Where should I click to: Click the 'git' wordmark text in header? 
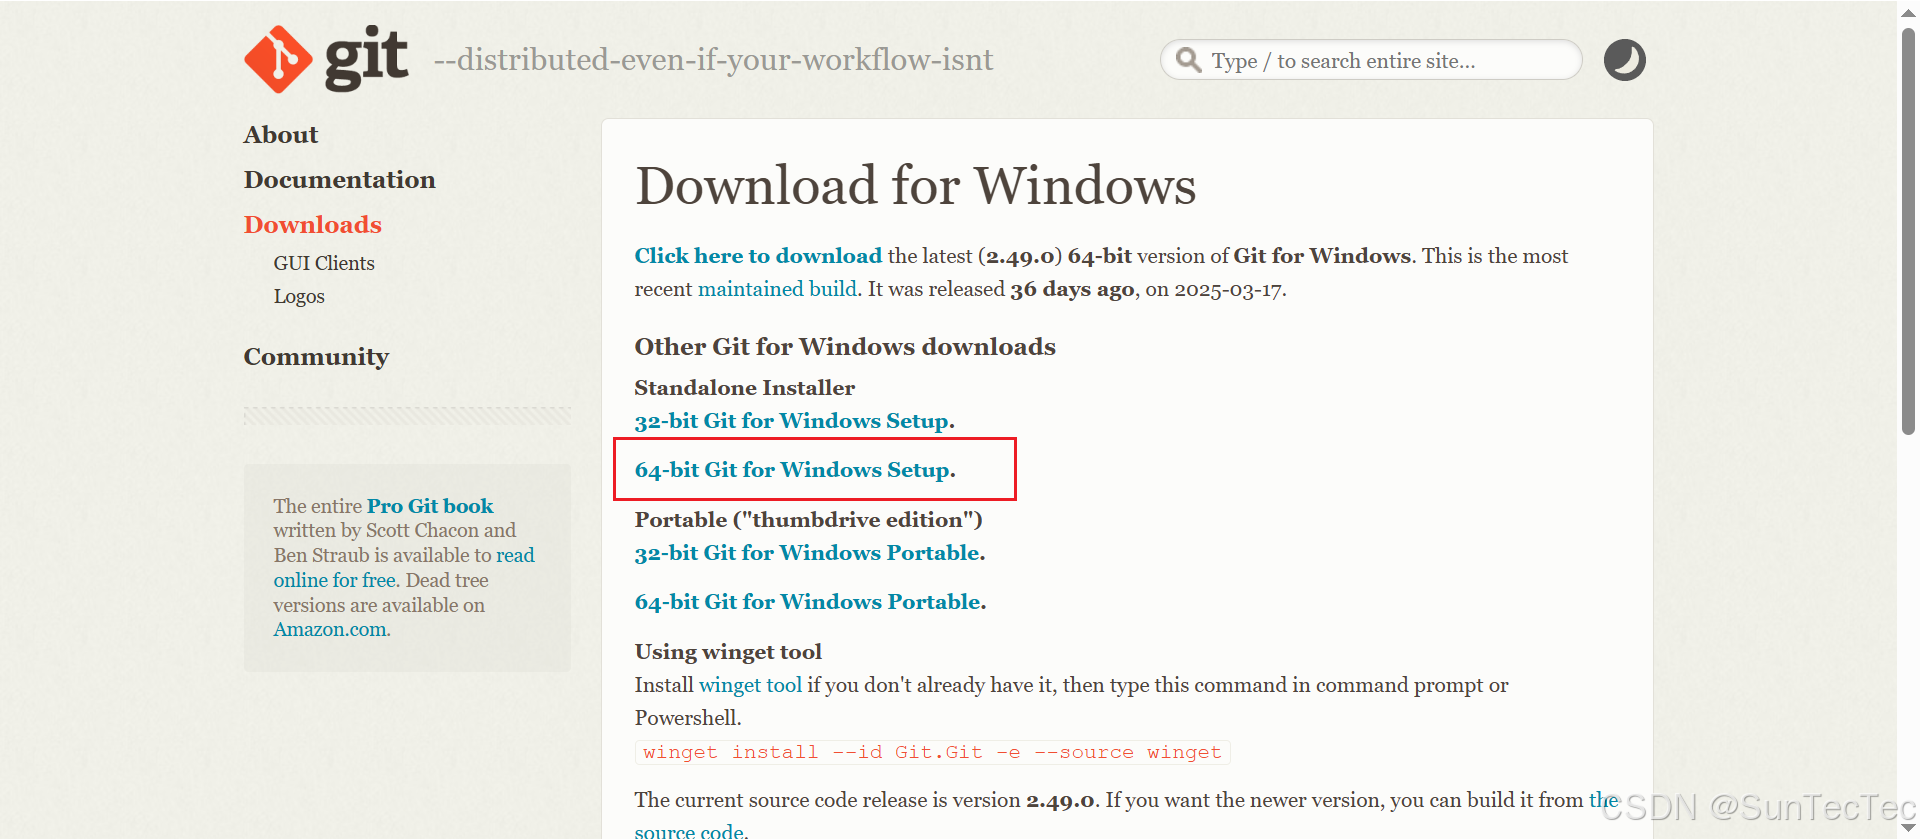367,58
